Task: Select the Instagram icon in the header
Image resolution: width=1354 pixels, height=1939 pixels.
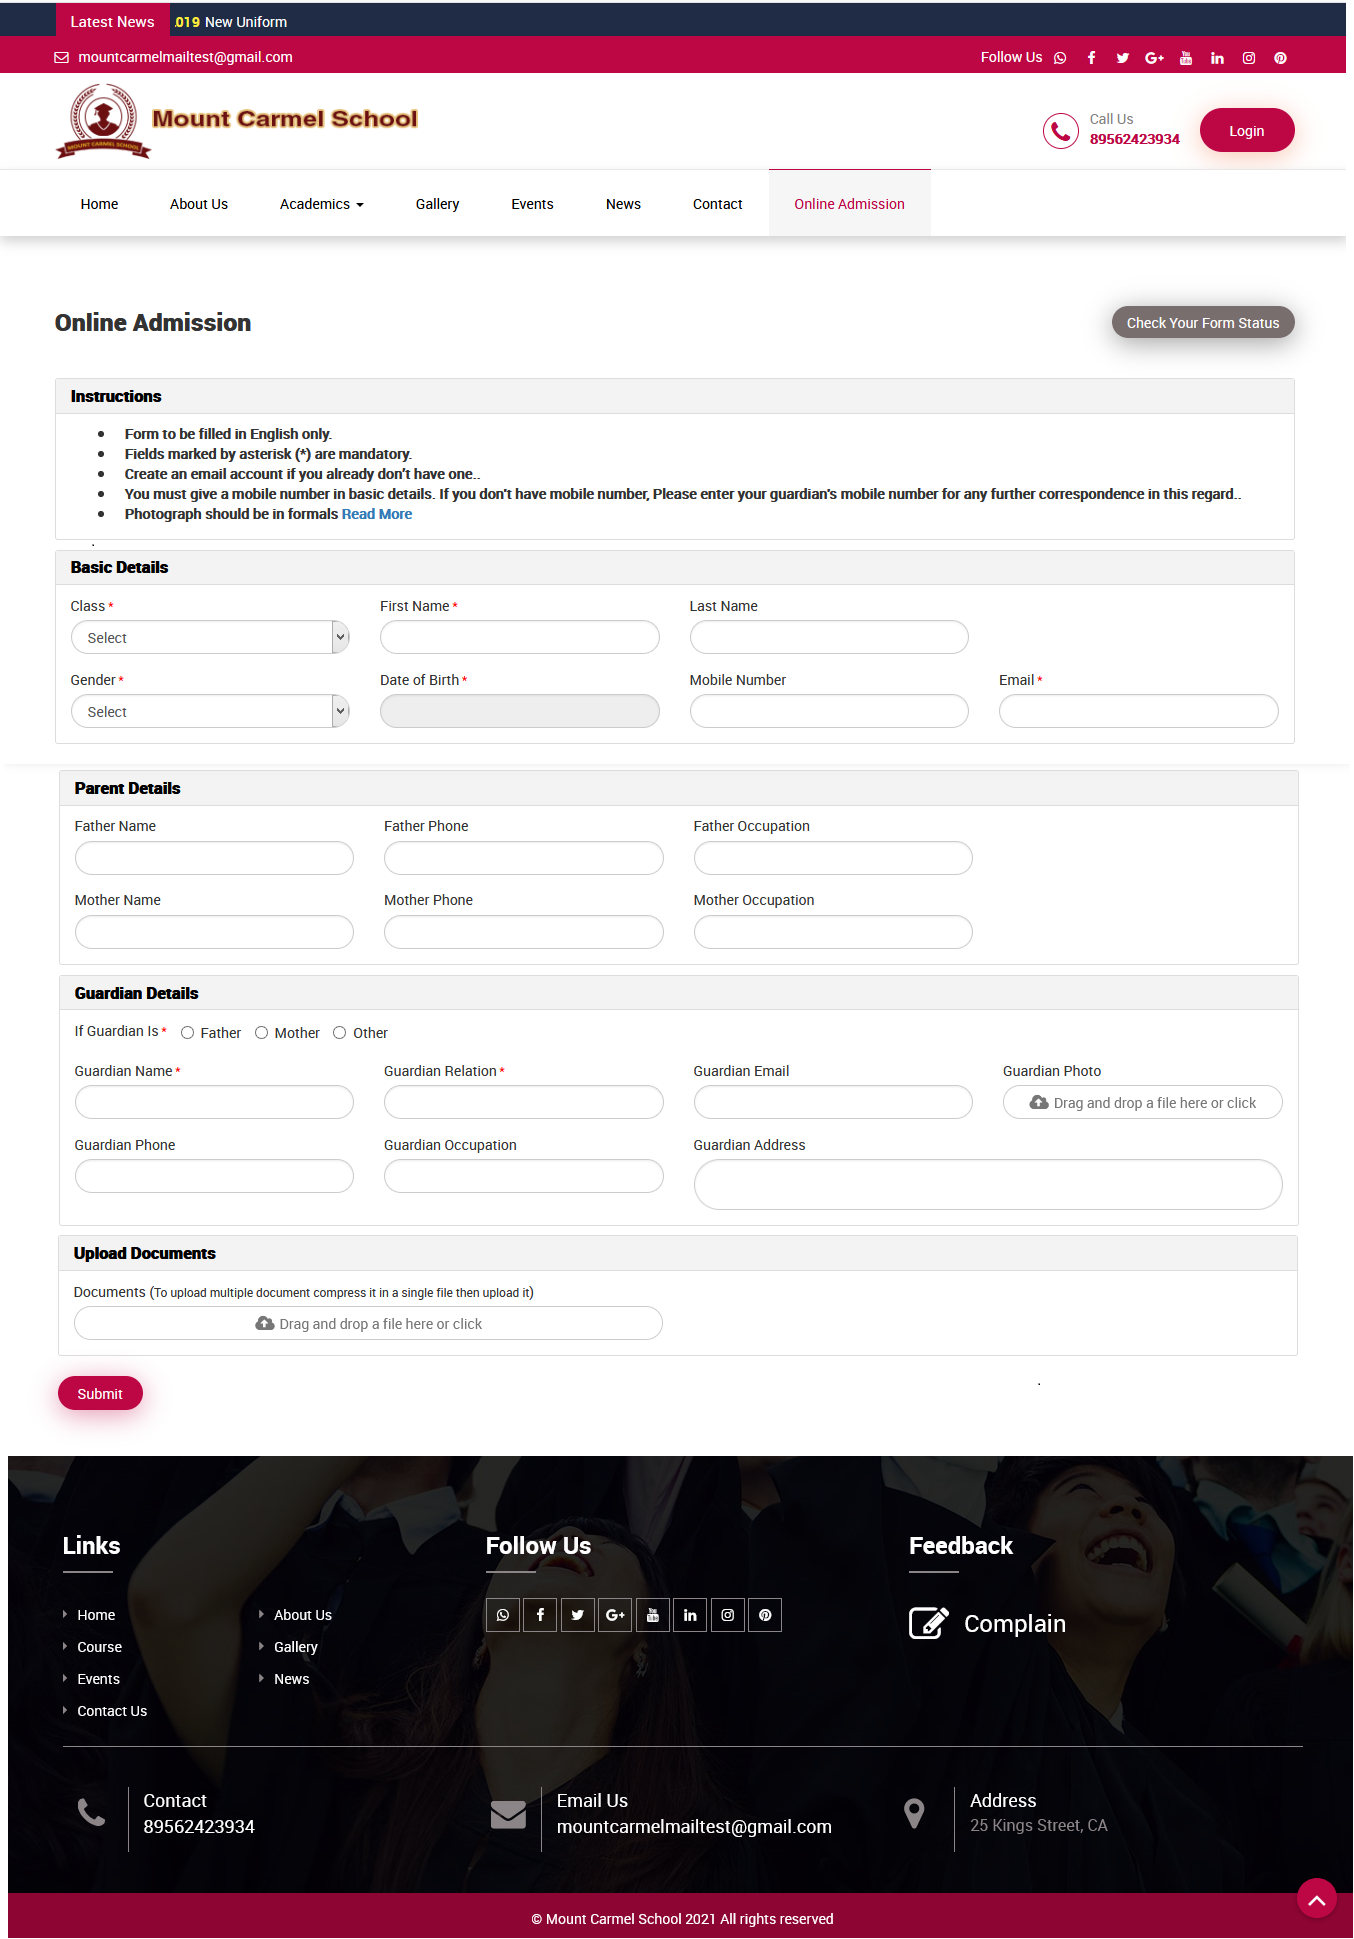Action: (x=1248, y=57)
